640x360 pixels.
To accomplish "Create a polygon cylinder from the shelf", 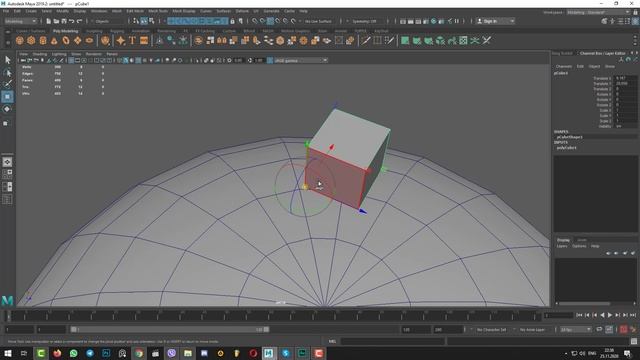I will (x=43, y=40).
